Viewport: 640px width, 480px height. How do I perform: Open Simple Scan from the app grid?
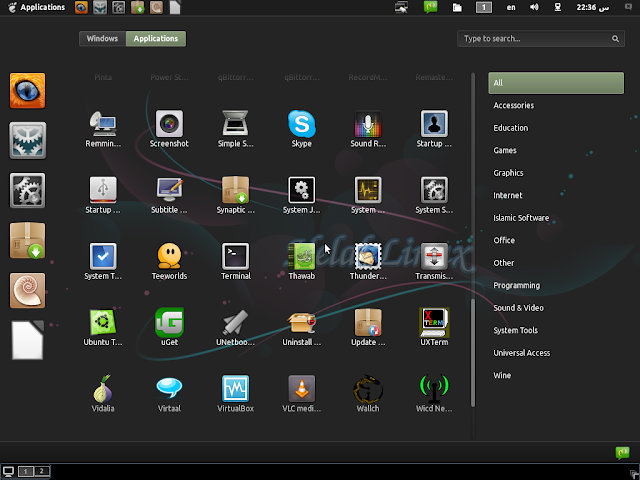click(x=235, y=129)
